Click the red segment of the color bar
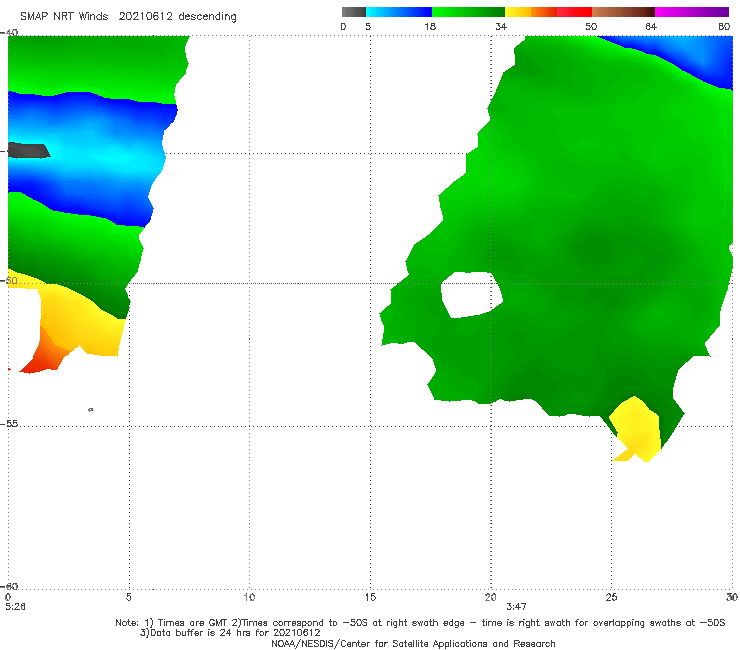The width and height of the screenshot is (740, 650). (x=575, y=12)
